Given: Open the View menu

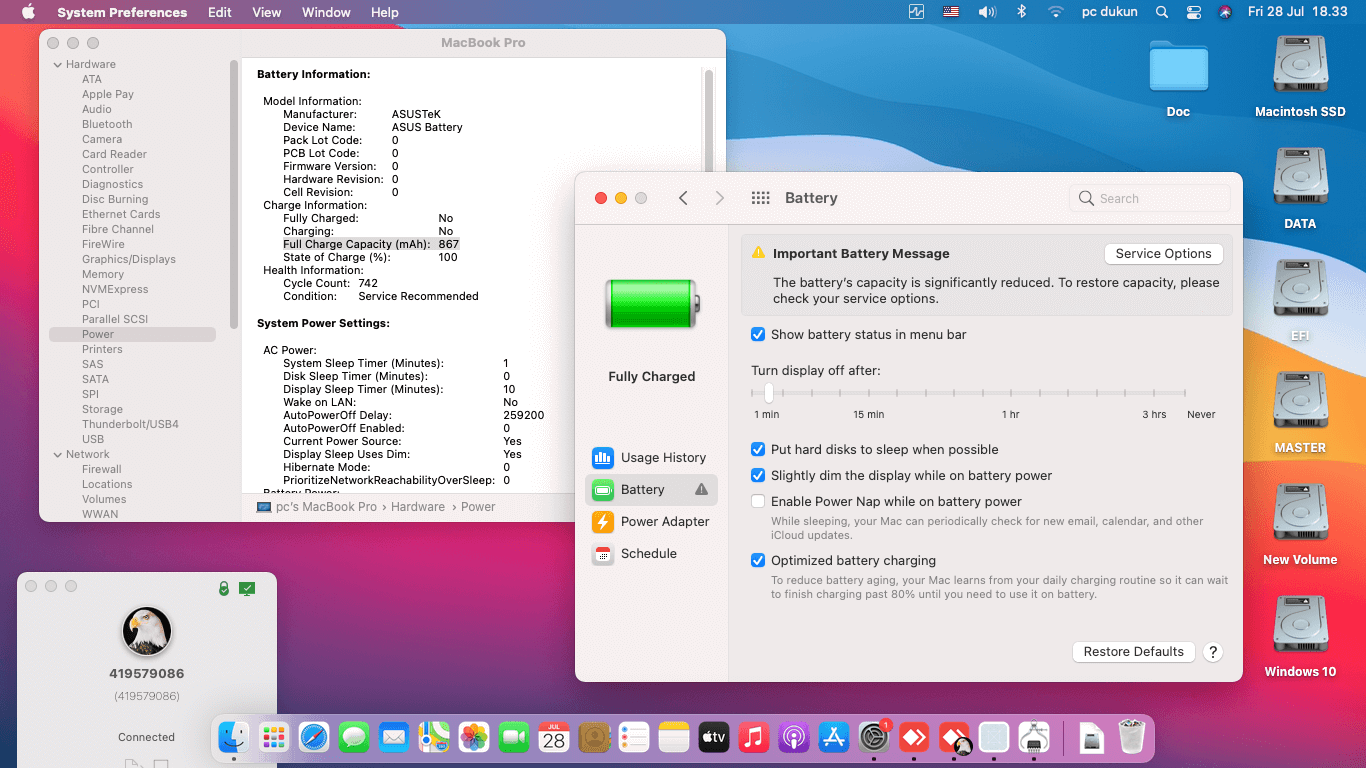Looking at the screenshot, I should click(x=267, y=12).
